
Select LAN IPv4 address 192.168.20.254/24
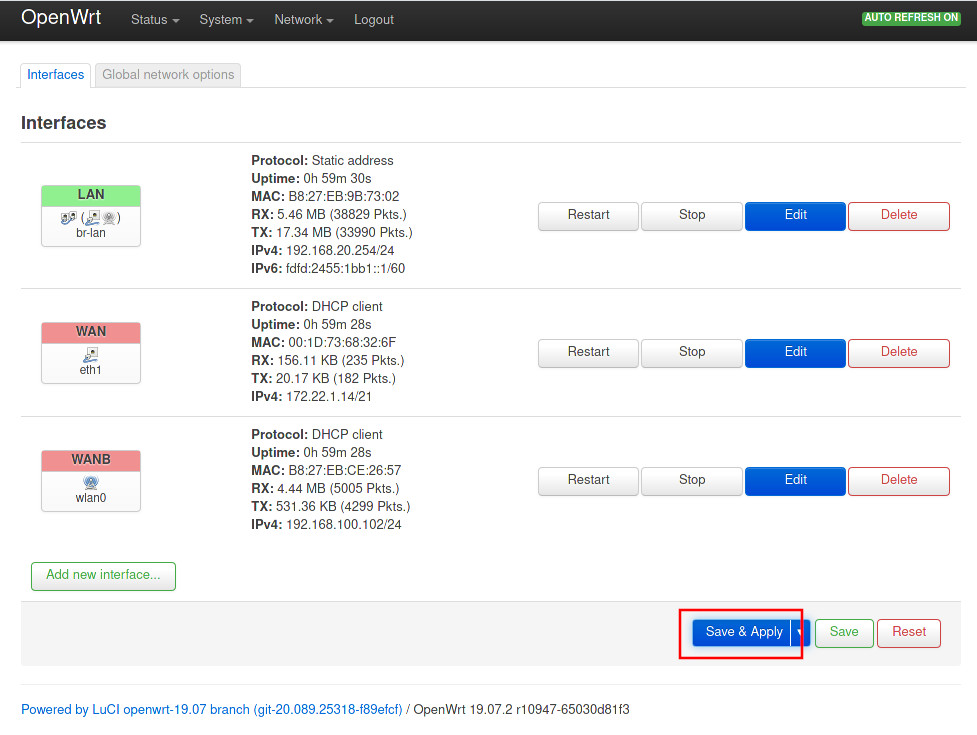[x=340, y=250]
